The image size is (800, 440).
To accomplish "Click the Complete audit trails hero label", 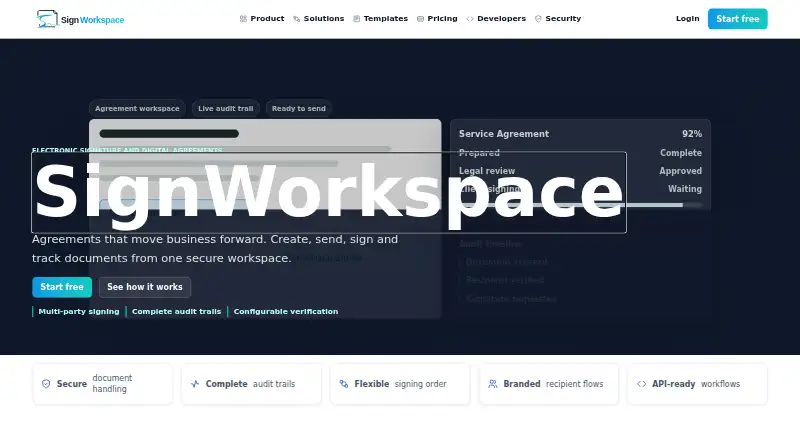I will (x=176, y=311).
